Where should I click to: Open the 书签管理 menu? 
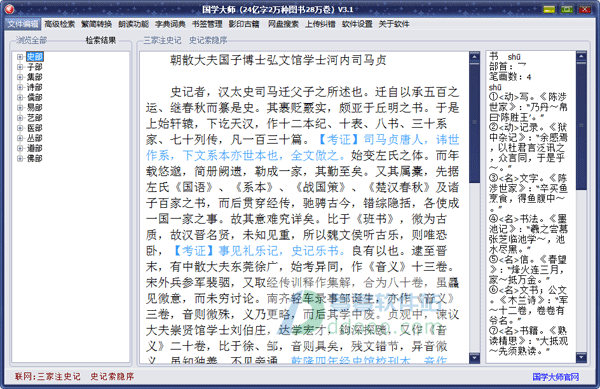pyautogui.click(x=207, y=24)
